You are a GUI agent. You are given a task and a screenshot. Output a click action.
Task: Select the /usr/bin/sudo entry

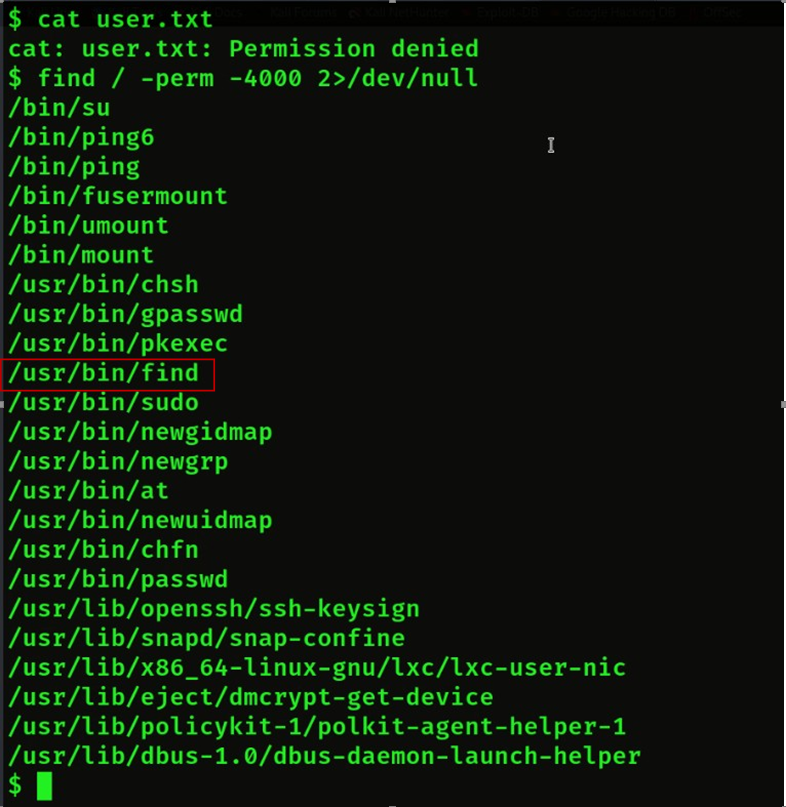click(x=104, y=403)
